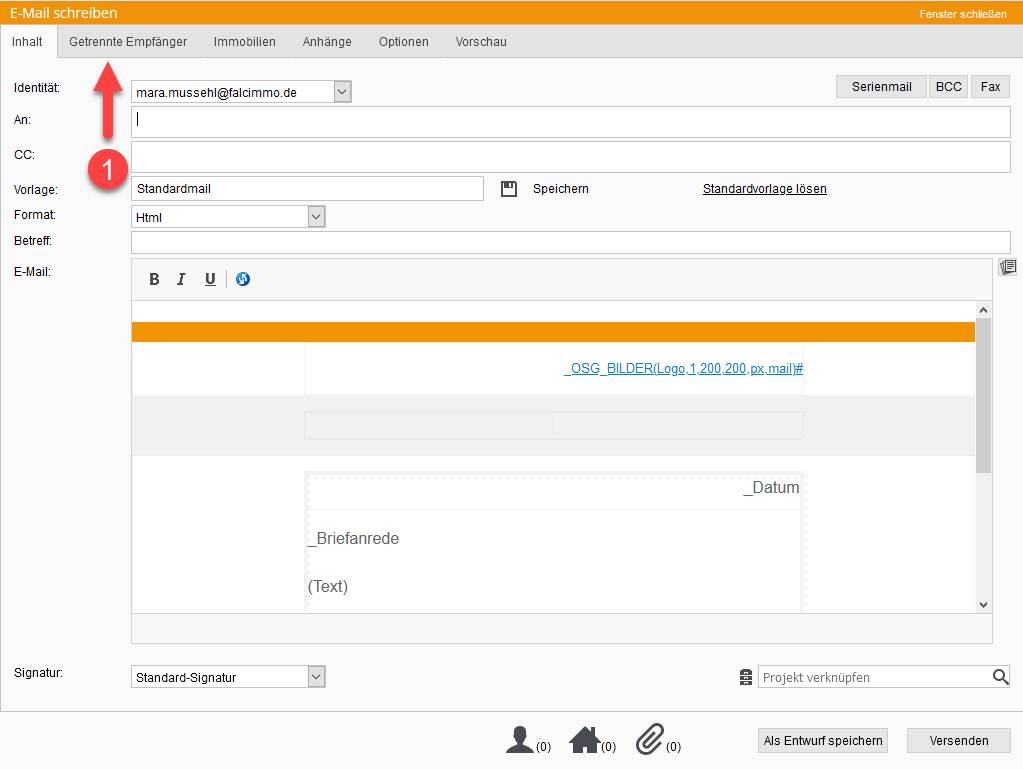Image resolution: width=1023 pixels, height=769 pixels.
Task: Open the Format dropdown
Action: coord(316,216)
